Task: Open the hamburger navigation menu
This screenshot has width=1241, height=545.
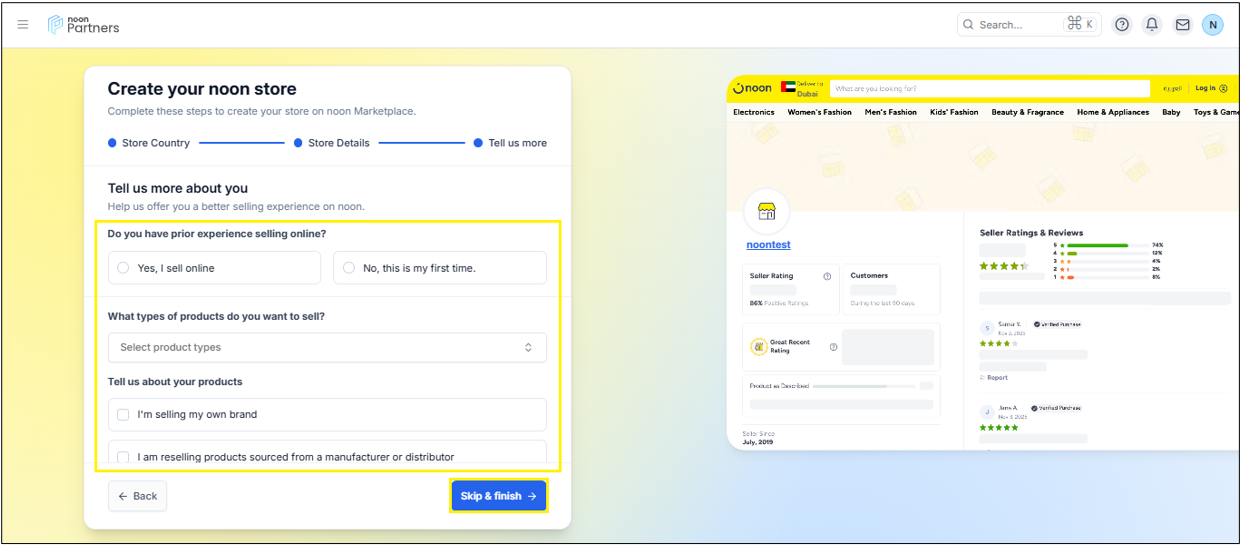Action: [23, 24]
